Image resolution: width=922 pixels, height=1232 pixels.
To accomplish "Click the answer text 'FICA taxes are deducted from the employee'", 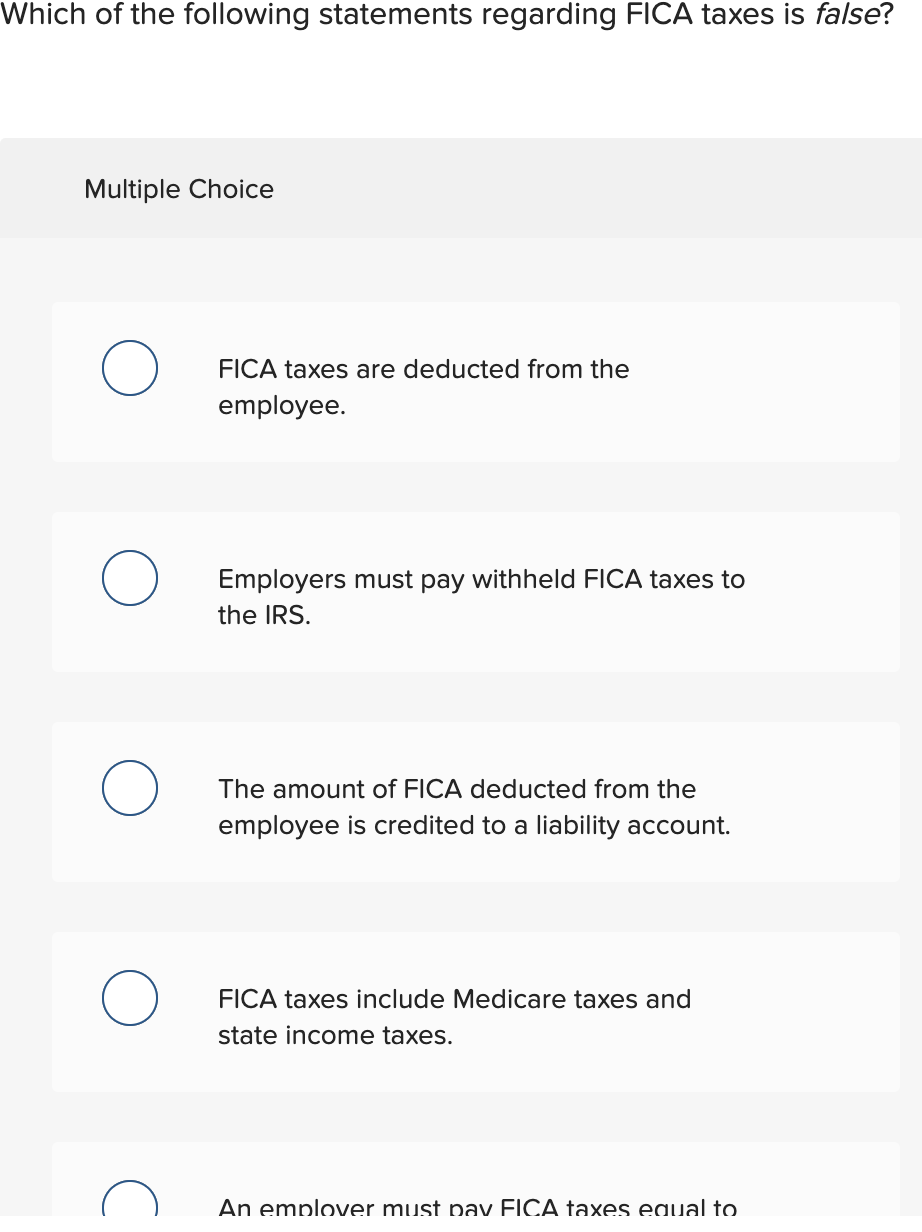I will coord(424,387).
